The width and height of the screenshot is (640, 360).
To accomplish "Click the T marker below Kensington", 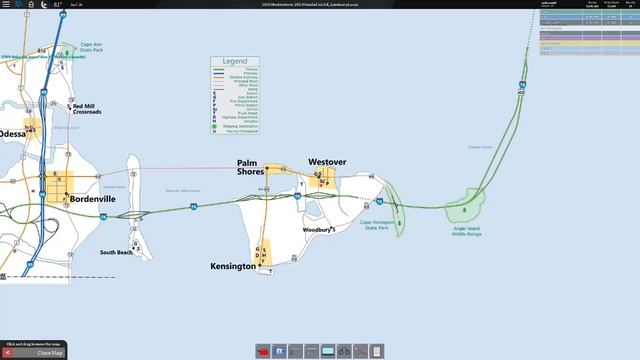I will (x=270, y=271).
